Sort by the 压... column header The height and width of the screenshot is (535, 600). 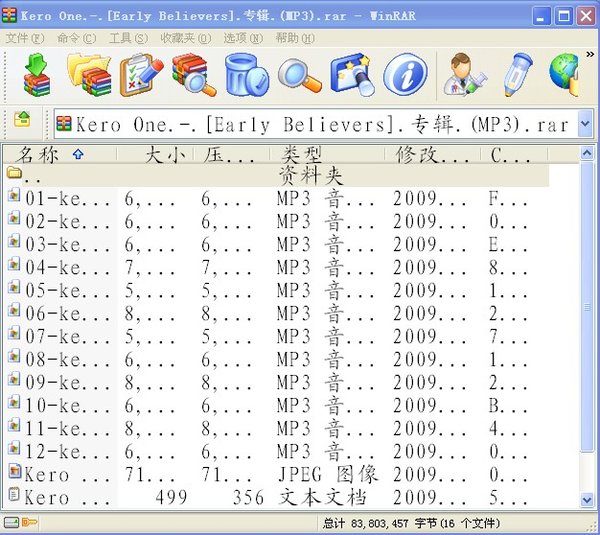[x=232, y=155]
